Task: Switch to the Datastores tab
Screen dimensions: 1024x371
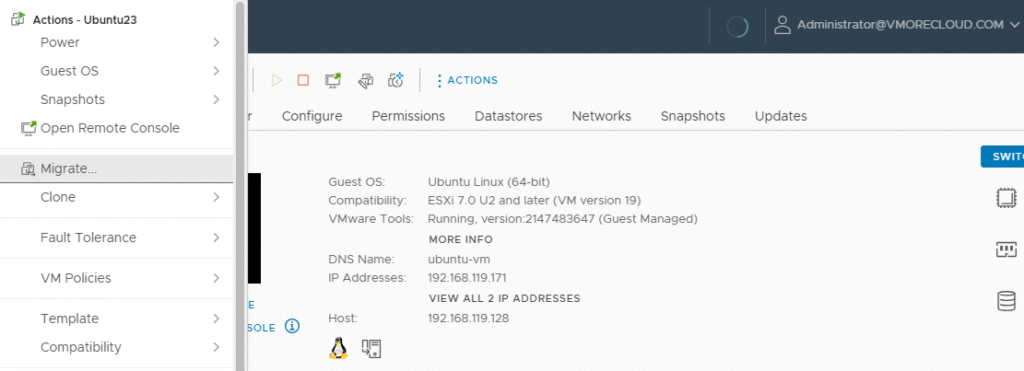Action: (508, 116)
